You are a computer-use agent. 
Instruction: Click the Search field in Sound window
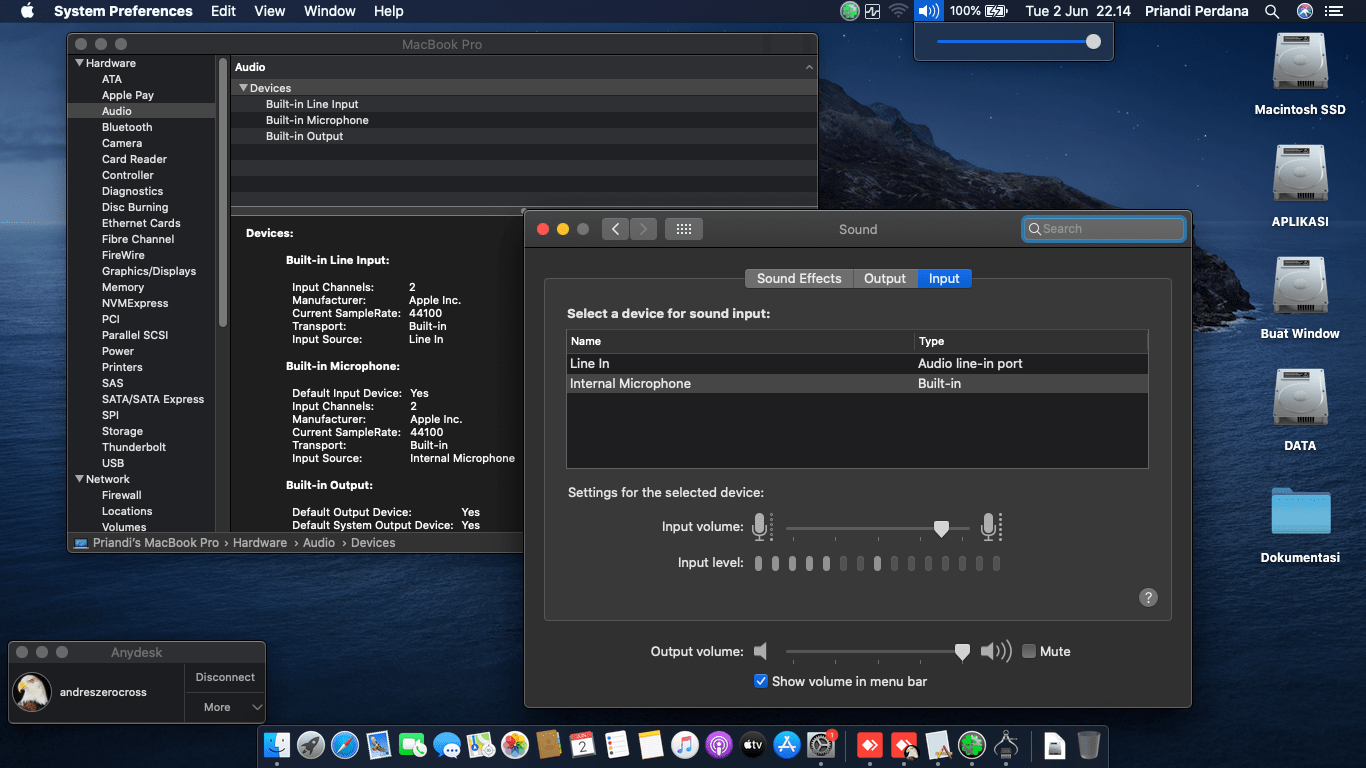point(1103,229)
